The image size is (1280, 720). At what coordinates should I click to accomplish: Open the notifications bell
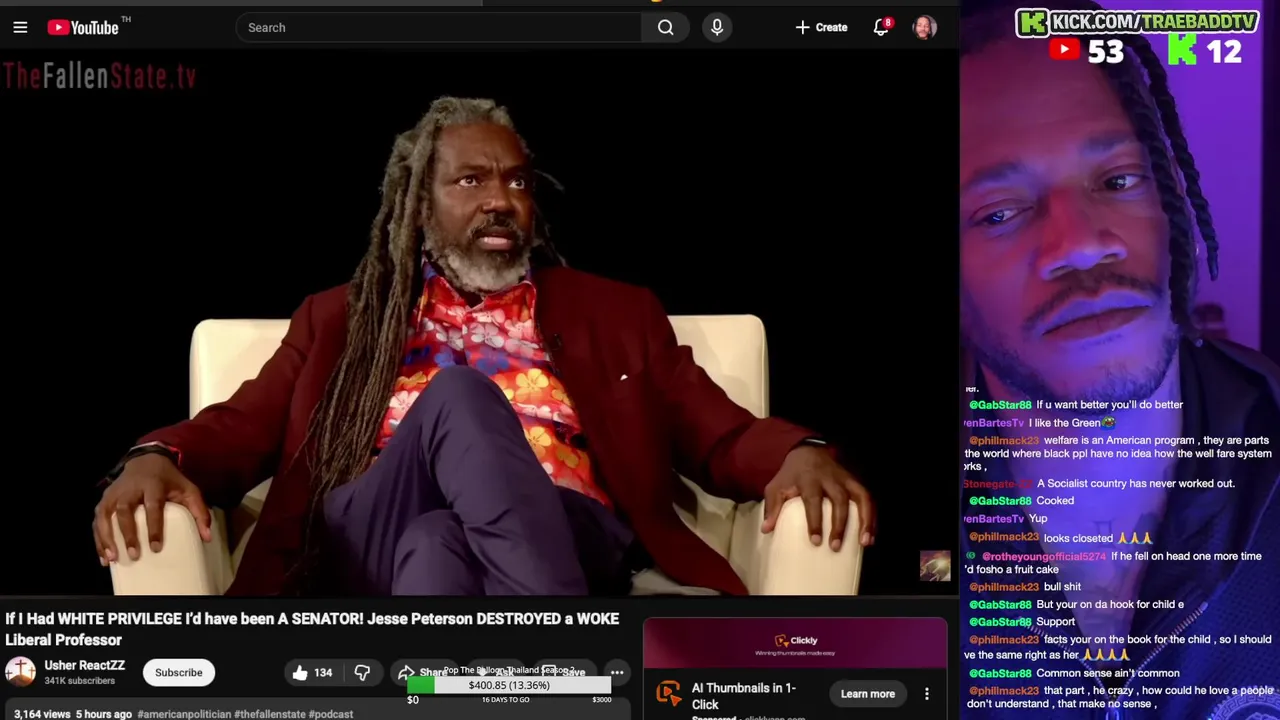(x=881, y=28)
